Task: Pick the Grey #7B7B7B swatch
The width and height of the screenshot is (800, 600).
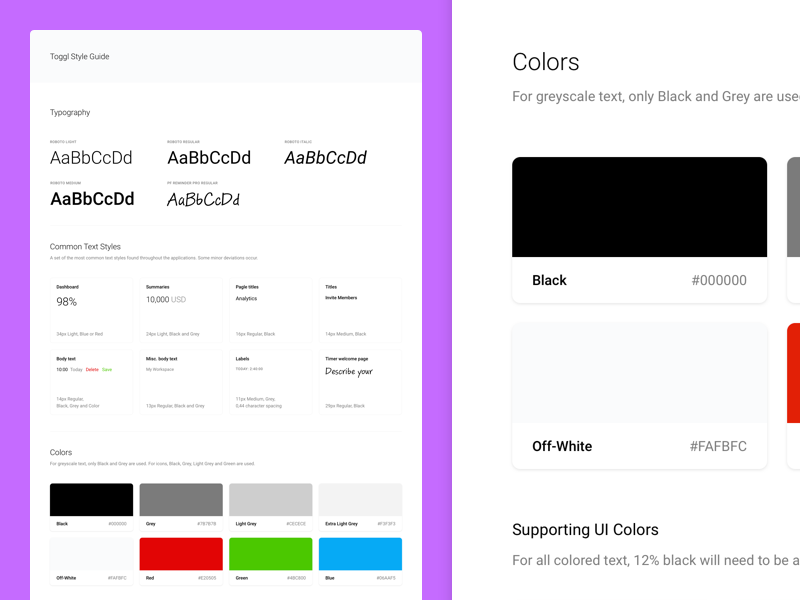Action: tap(181, 507)
